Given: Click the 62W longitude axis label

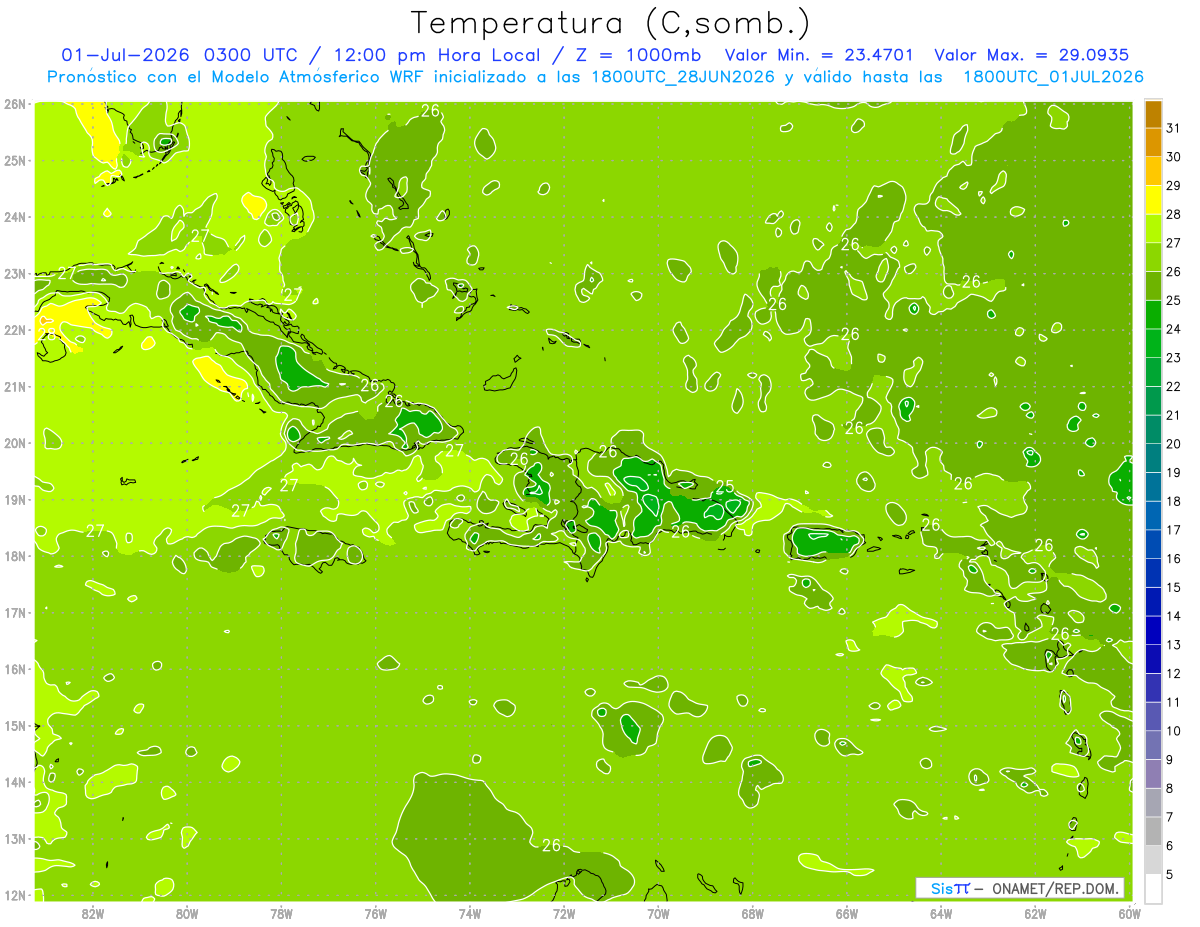Looking at the screenshot, I should (1035, 914).
